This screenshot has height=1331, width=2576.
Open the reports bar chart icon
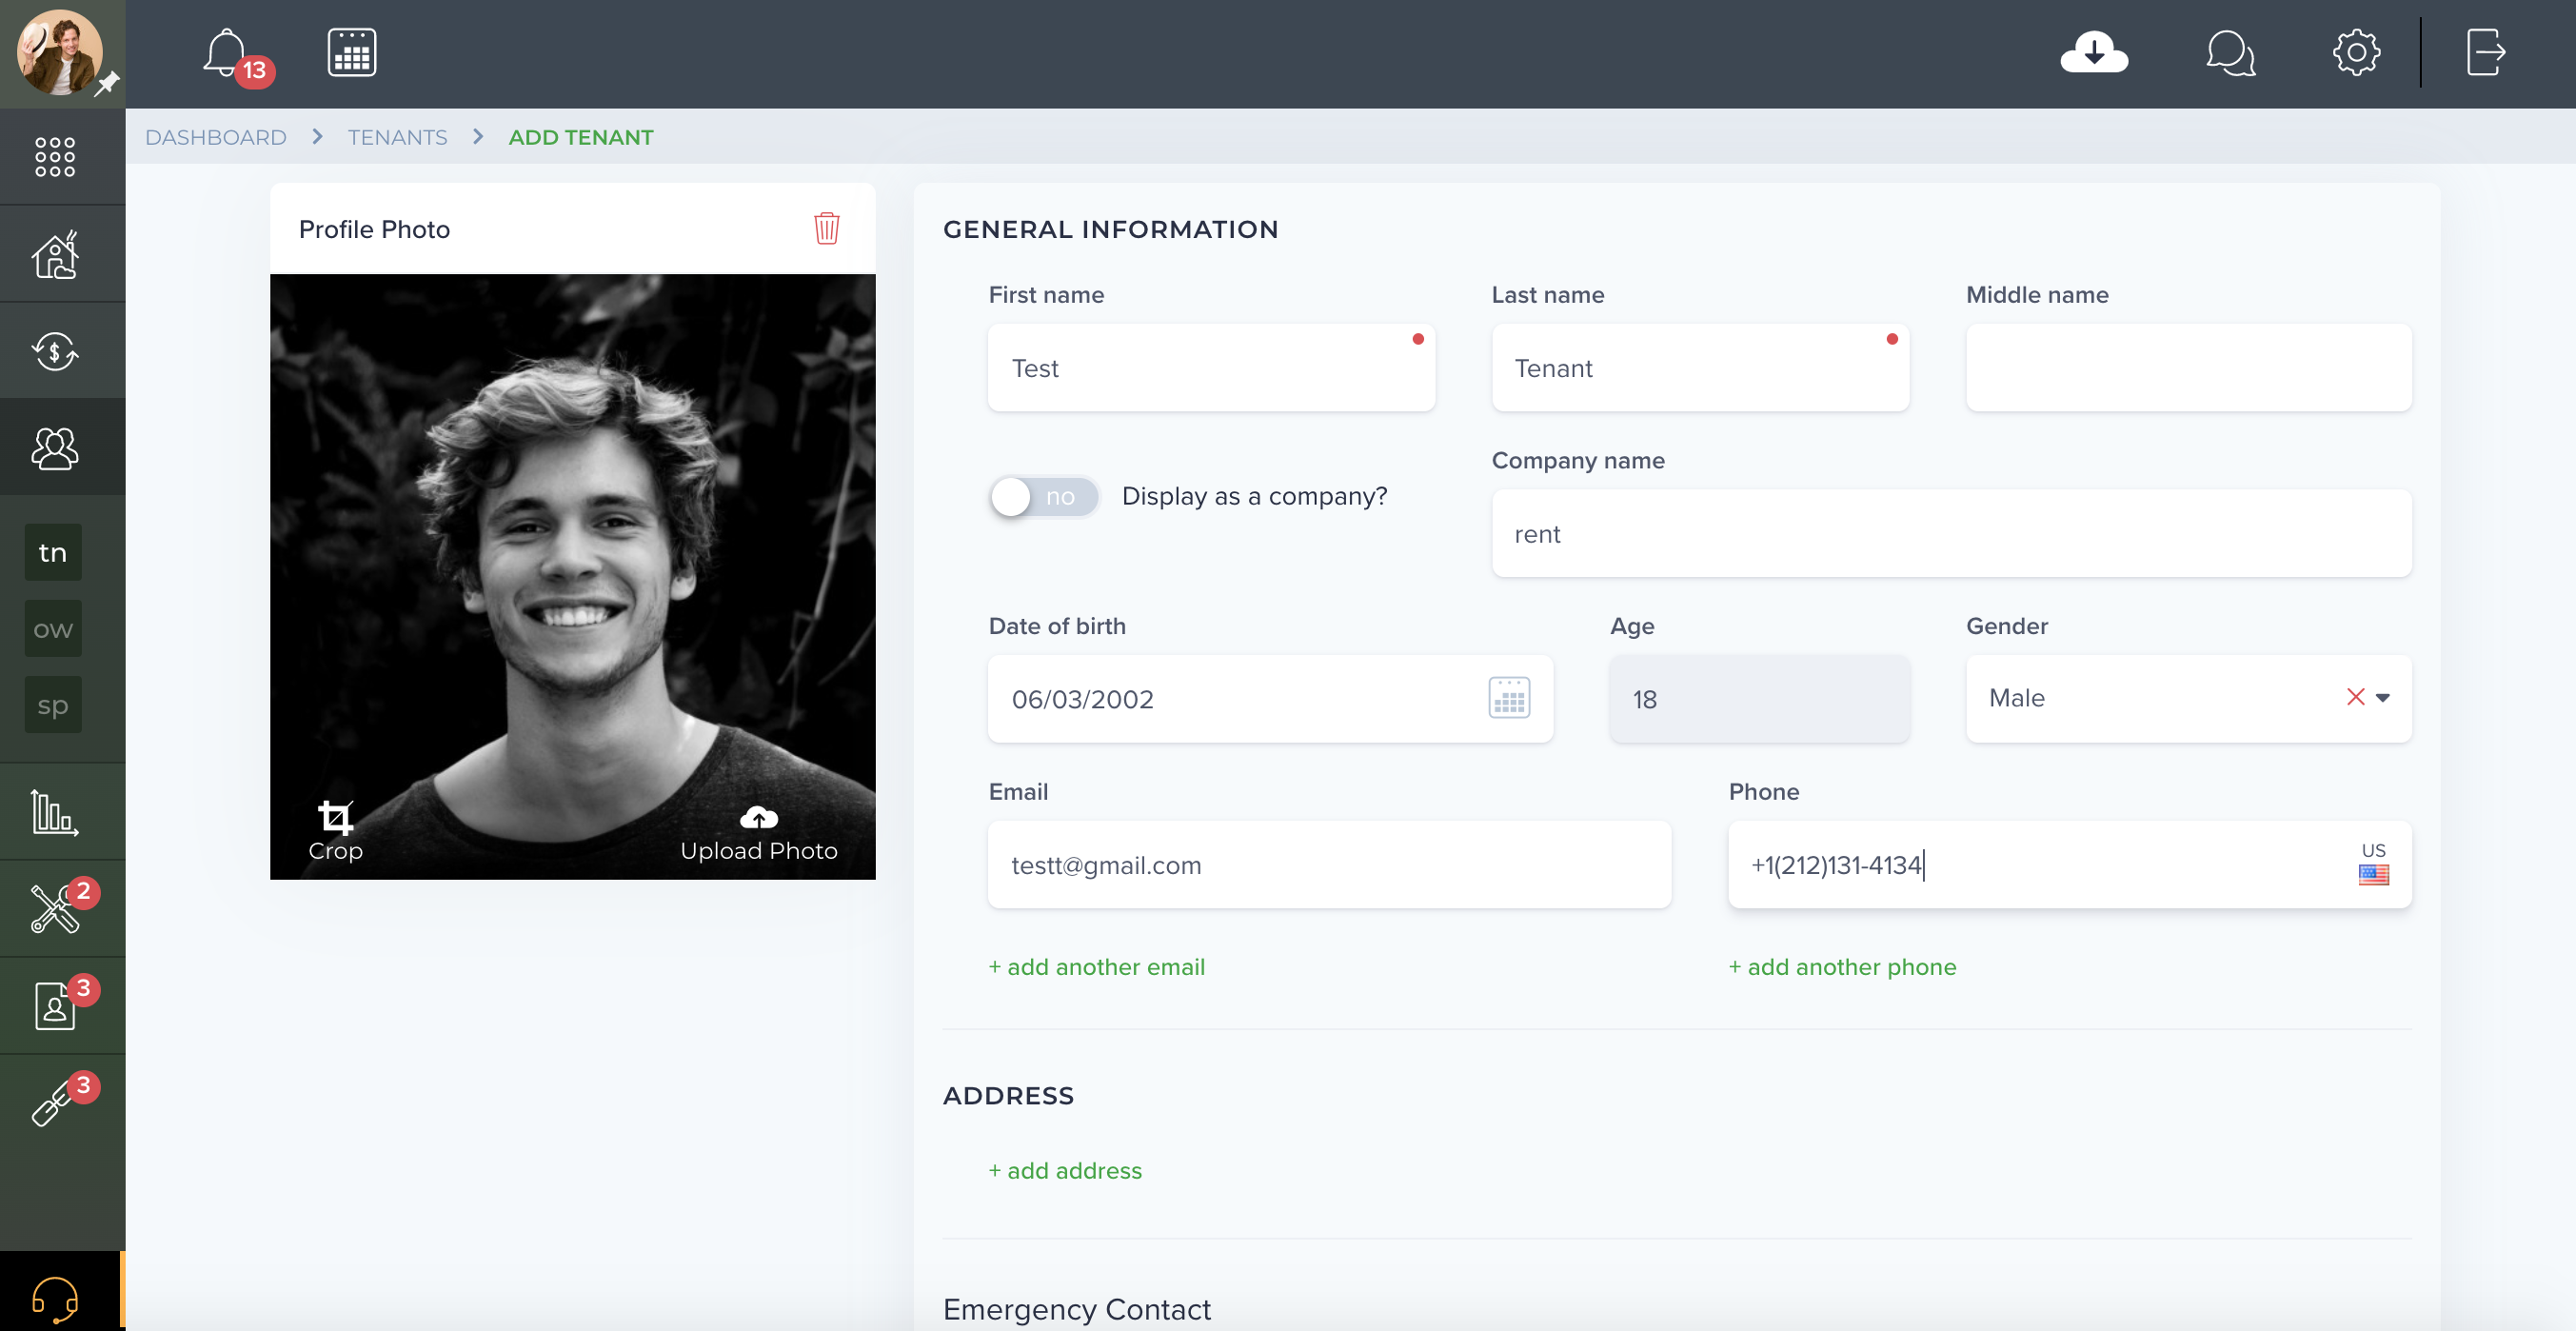[x=55, y=811]
